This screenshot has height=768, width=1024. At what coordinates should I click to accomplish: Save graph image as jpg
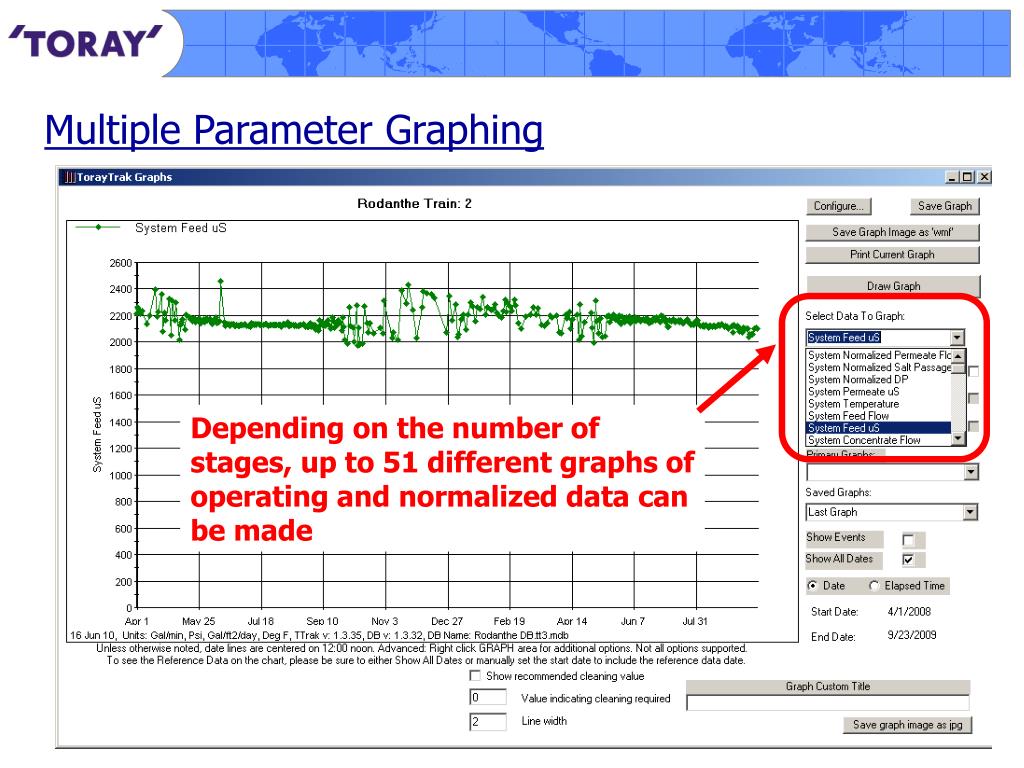click(x=907, y=725)
